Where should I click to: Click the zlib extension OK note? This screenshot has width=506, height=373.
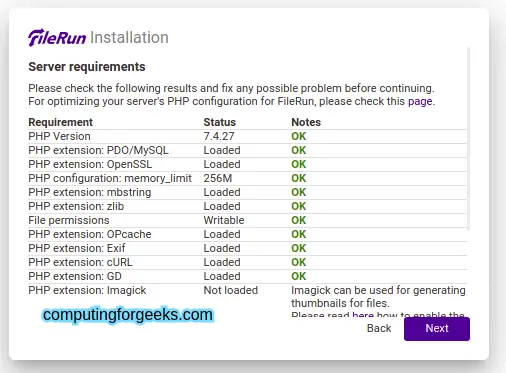coord(298,206)
